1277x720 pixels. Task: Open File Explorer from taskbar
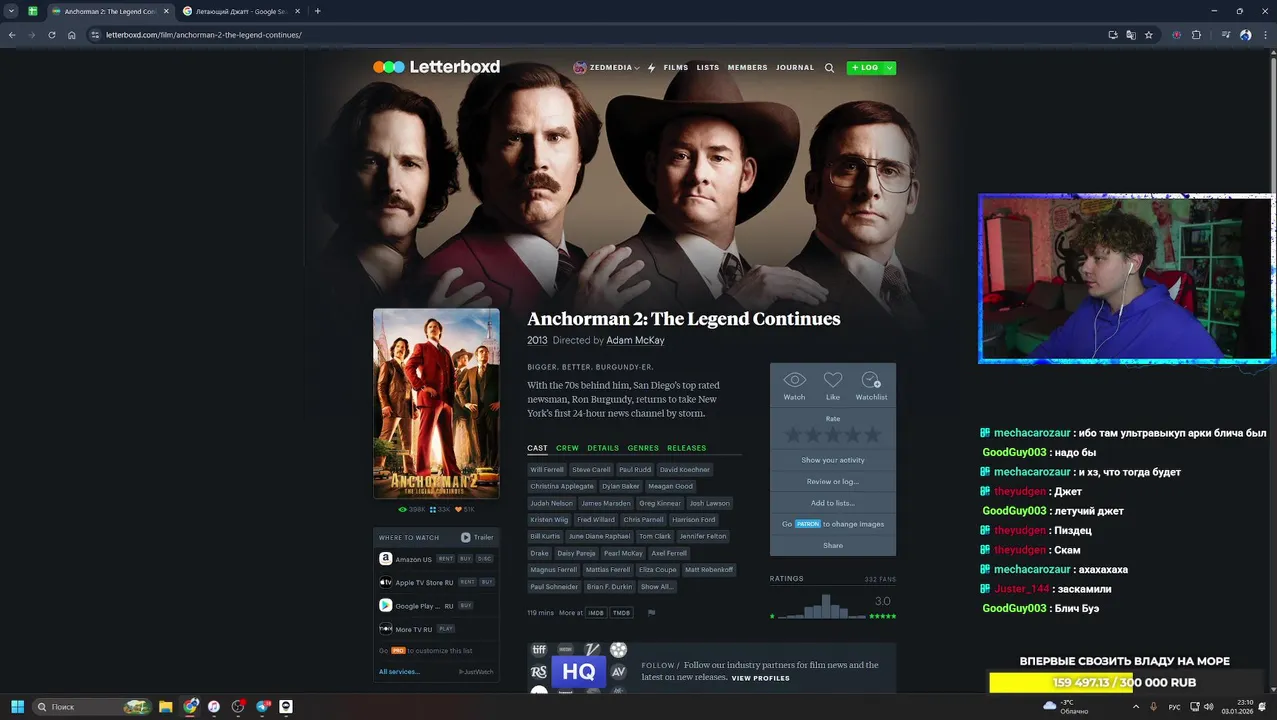point(166,707)
